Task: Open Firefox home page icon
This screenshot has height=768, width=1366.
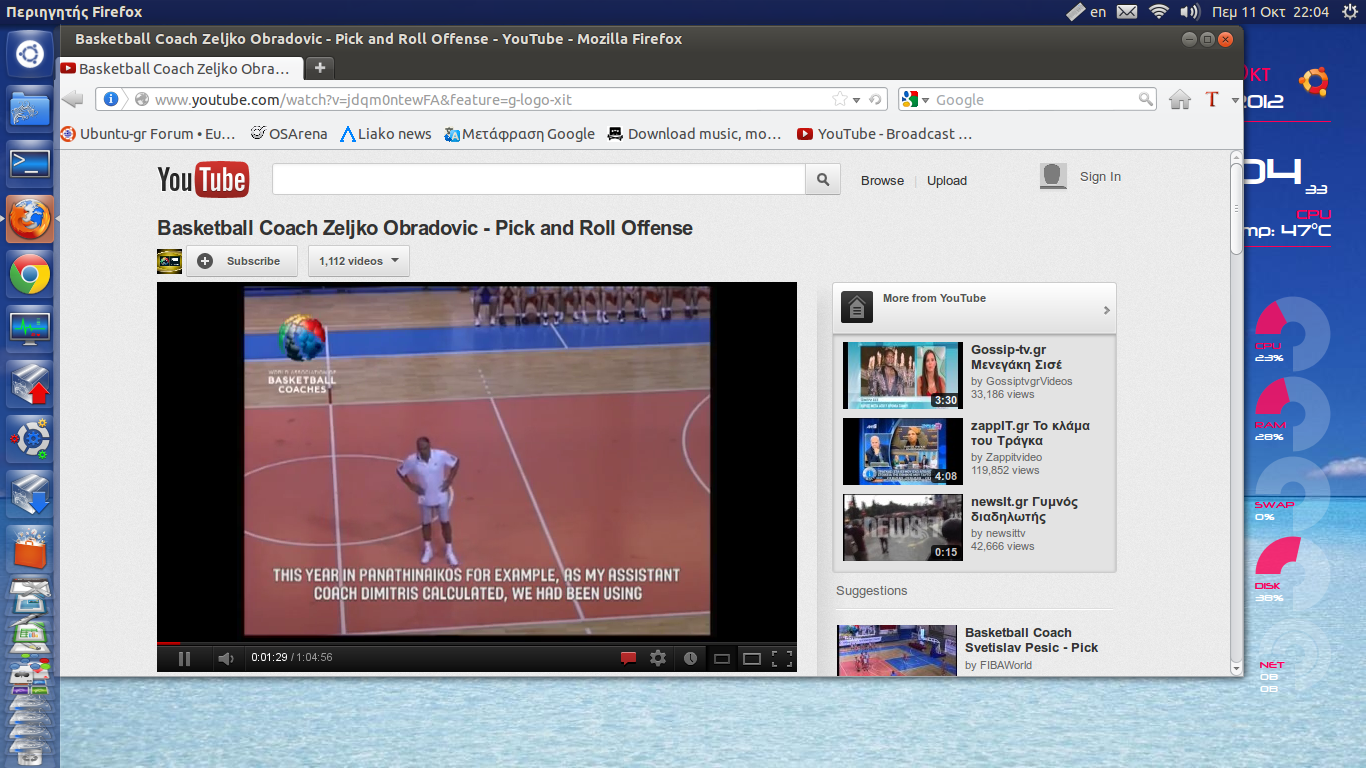Action: [x=1180, y=99]
